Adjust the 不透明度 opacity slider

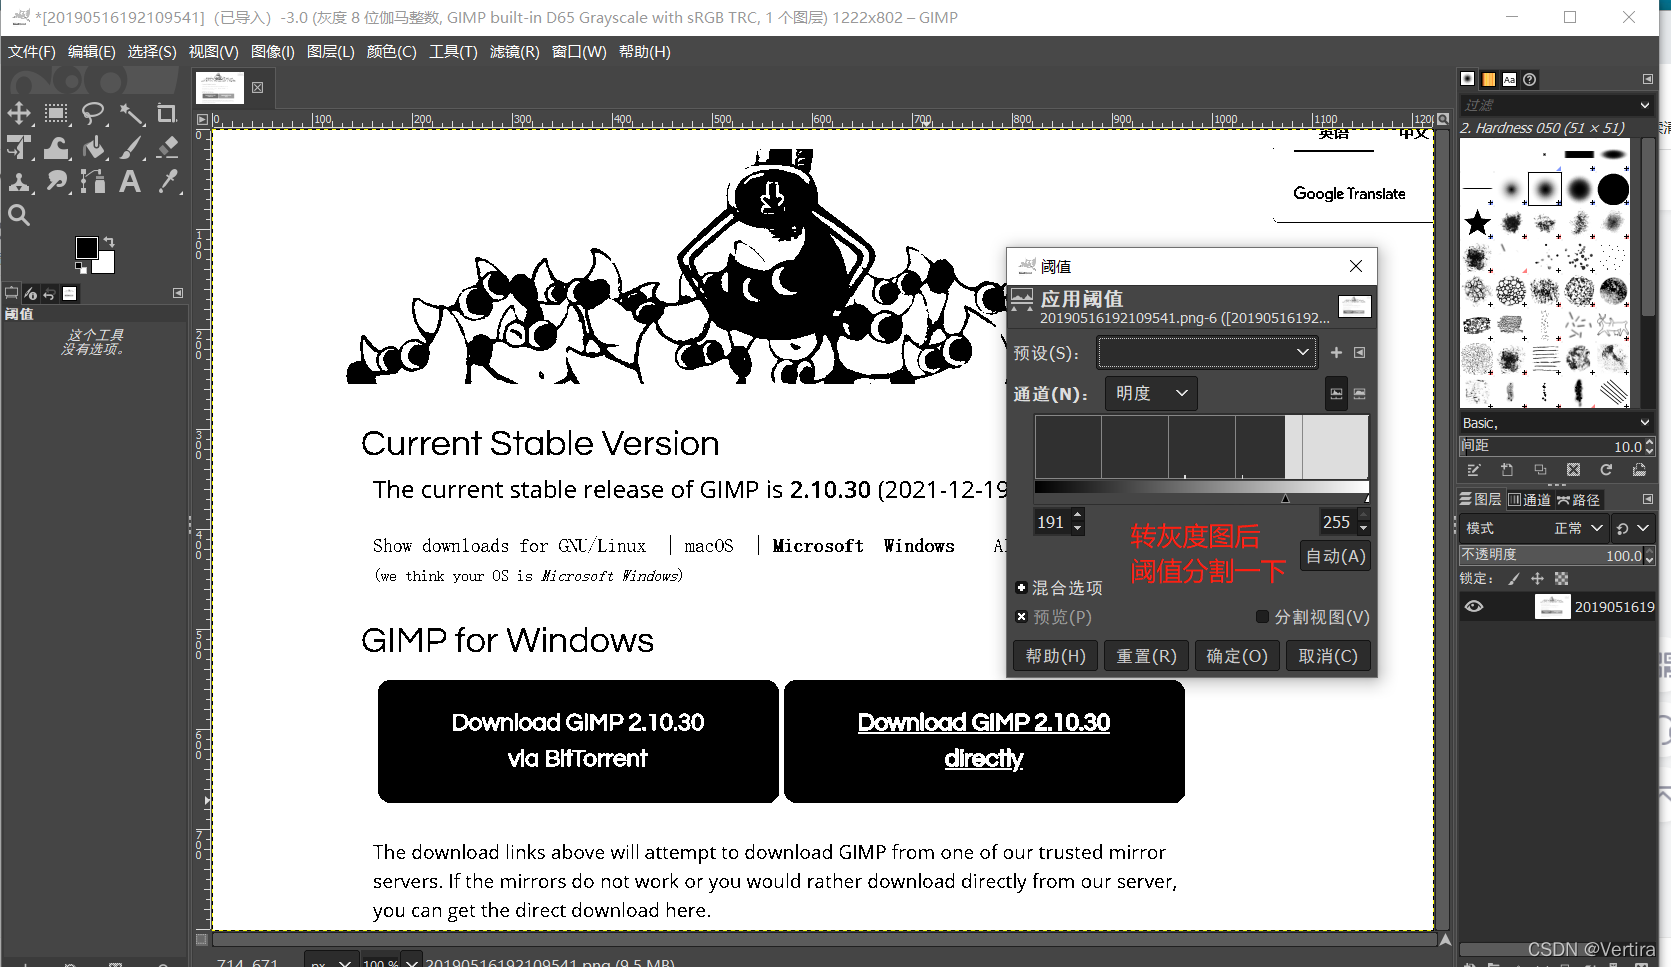pyautogui.click(x=1556, y=555)
